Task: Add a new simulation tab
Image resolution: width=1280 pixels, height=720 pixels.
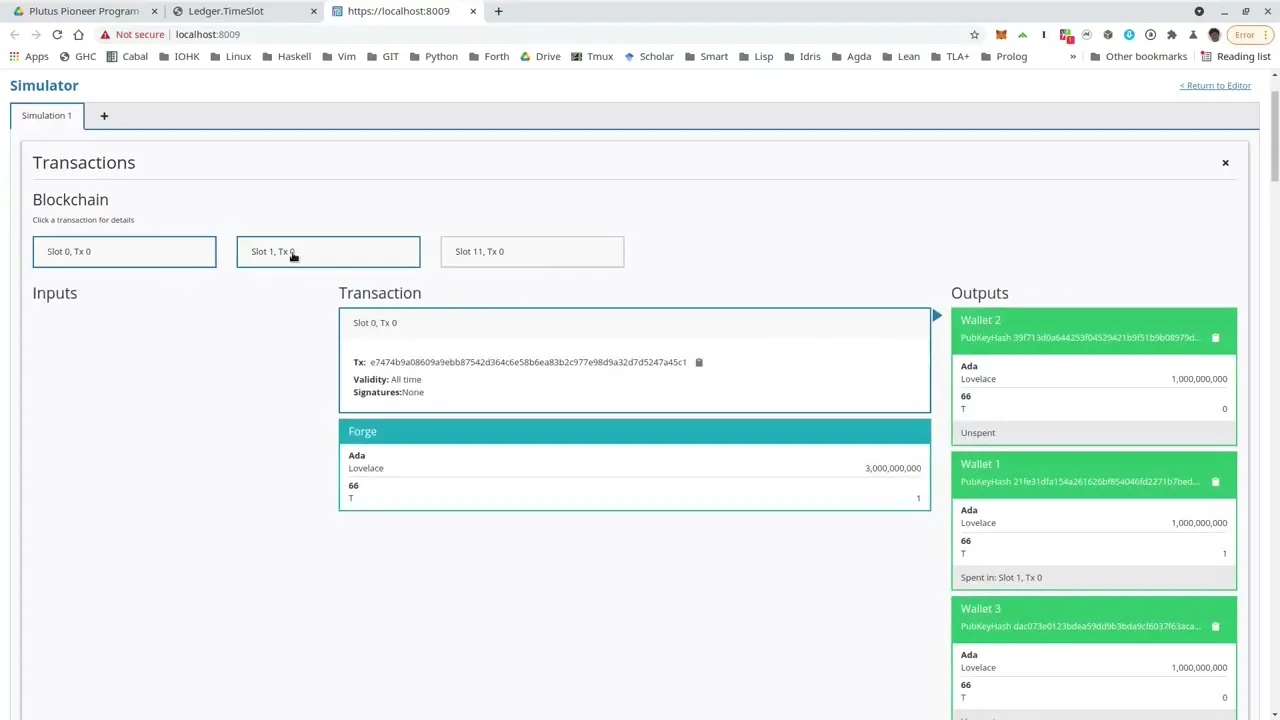Action: tap(104, 116)
